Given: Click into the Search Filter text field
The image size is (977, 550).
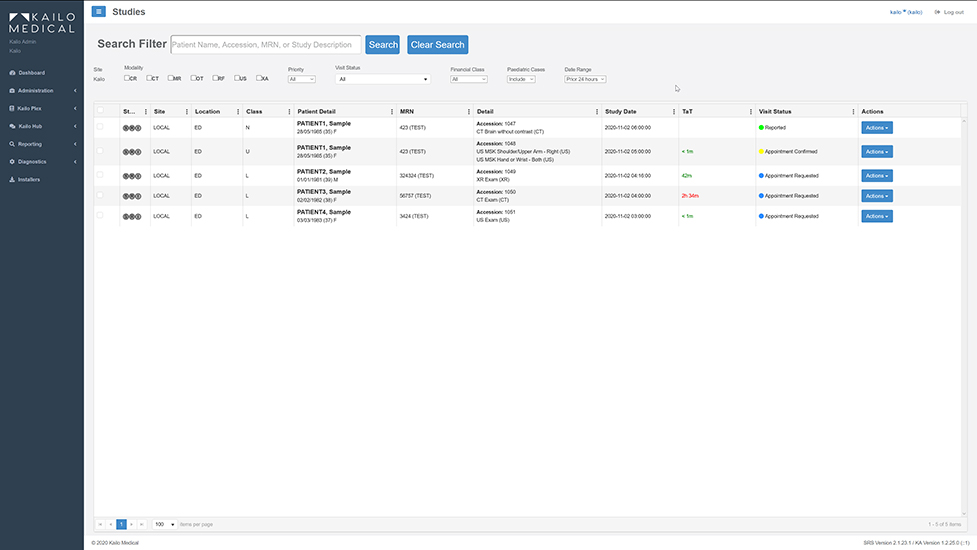Looking at the screenshot, I should [265, 45].
